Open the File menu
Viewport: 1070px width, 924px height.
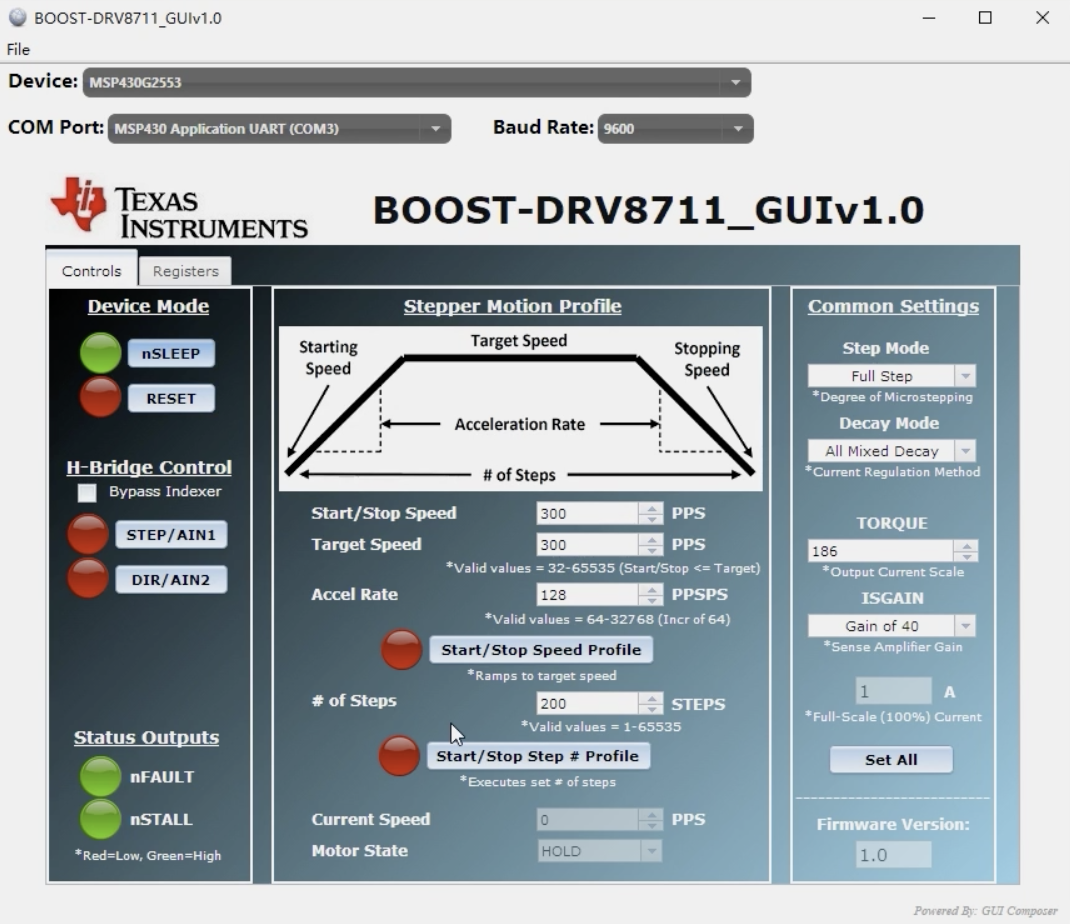click(17, 49)
